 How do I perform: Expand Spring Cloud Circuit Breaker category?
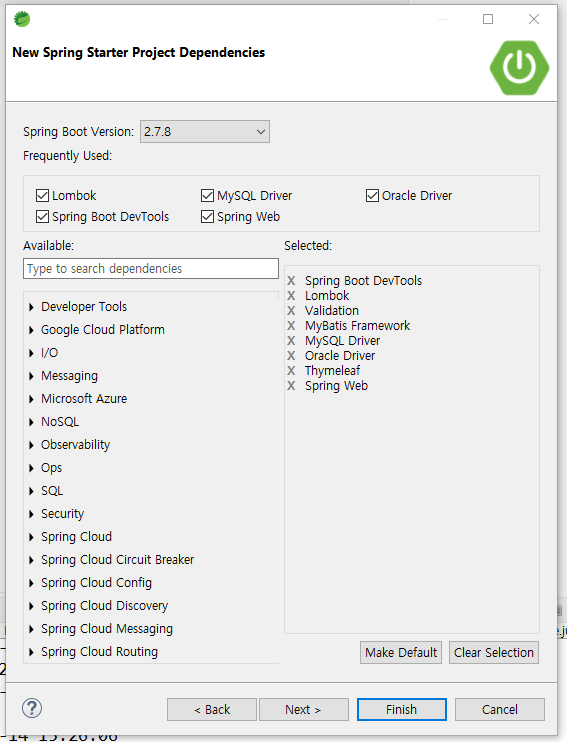pos(31,560)
